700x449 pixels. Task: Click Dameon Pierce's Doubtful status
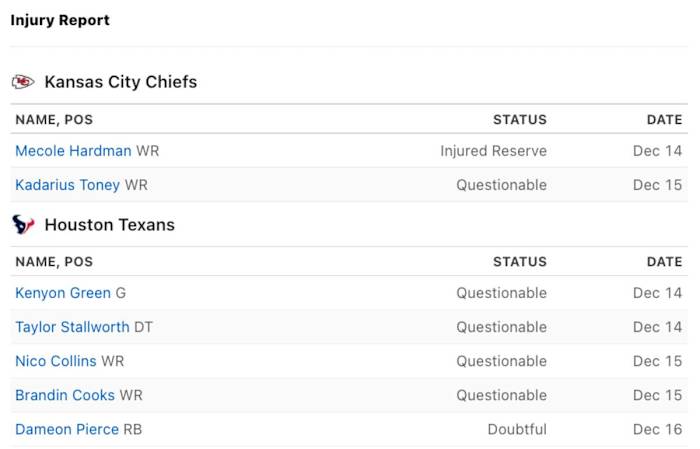[517, 429]
